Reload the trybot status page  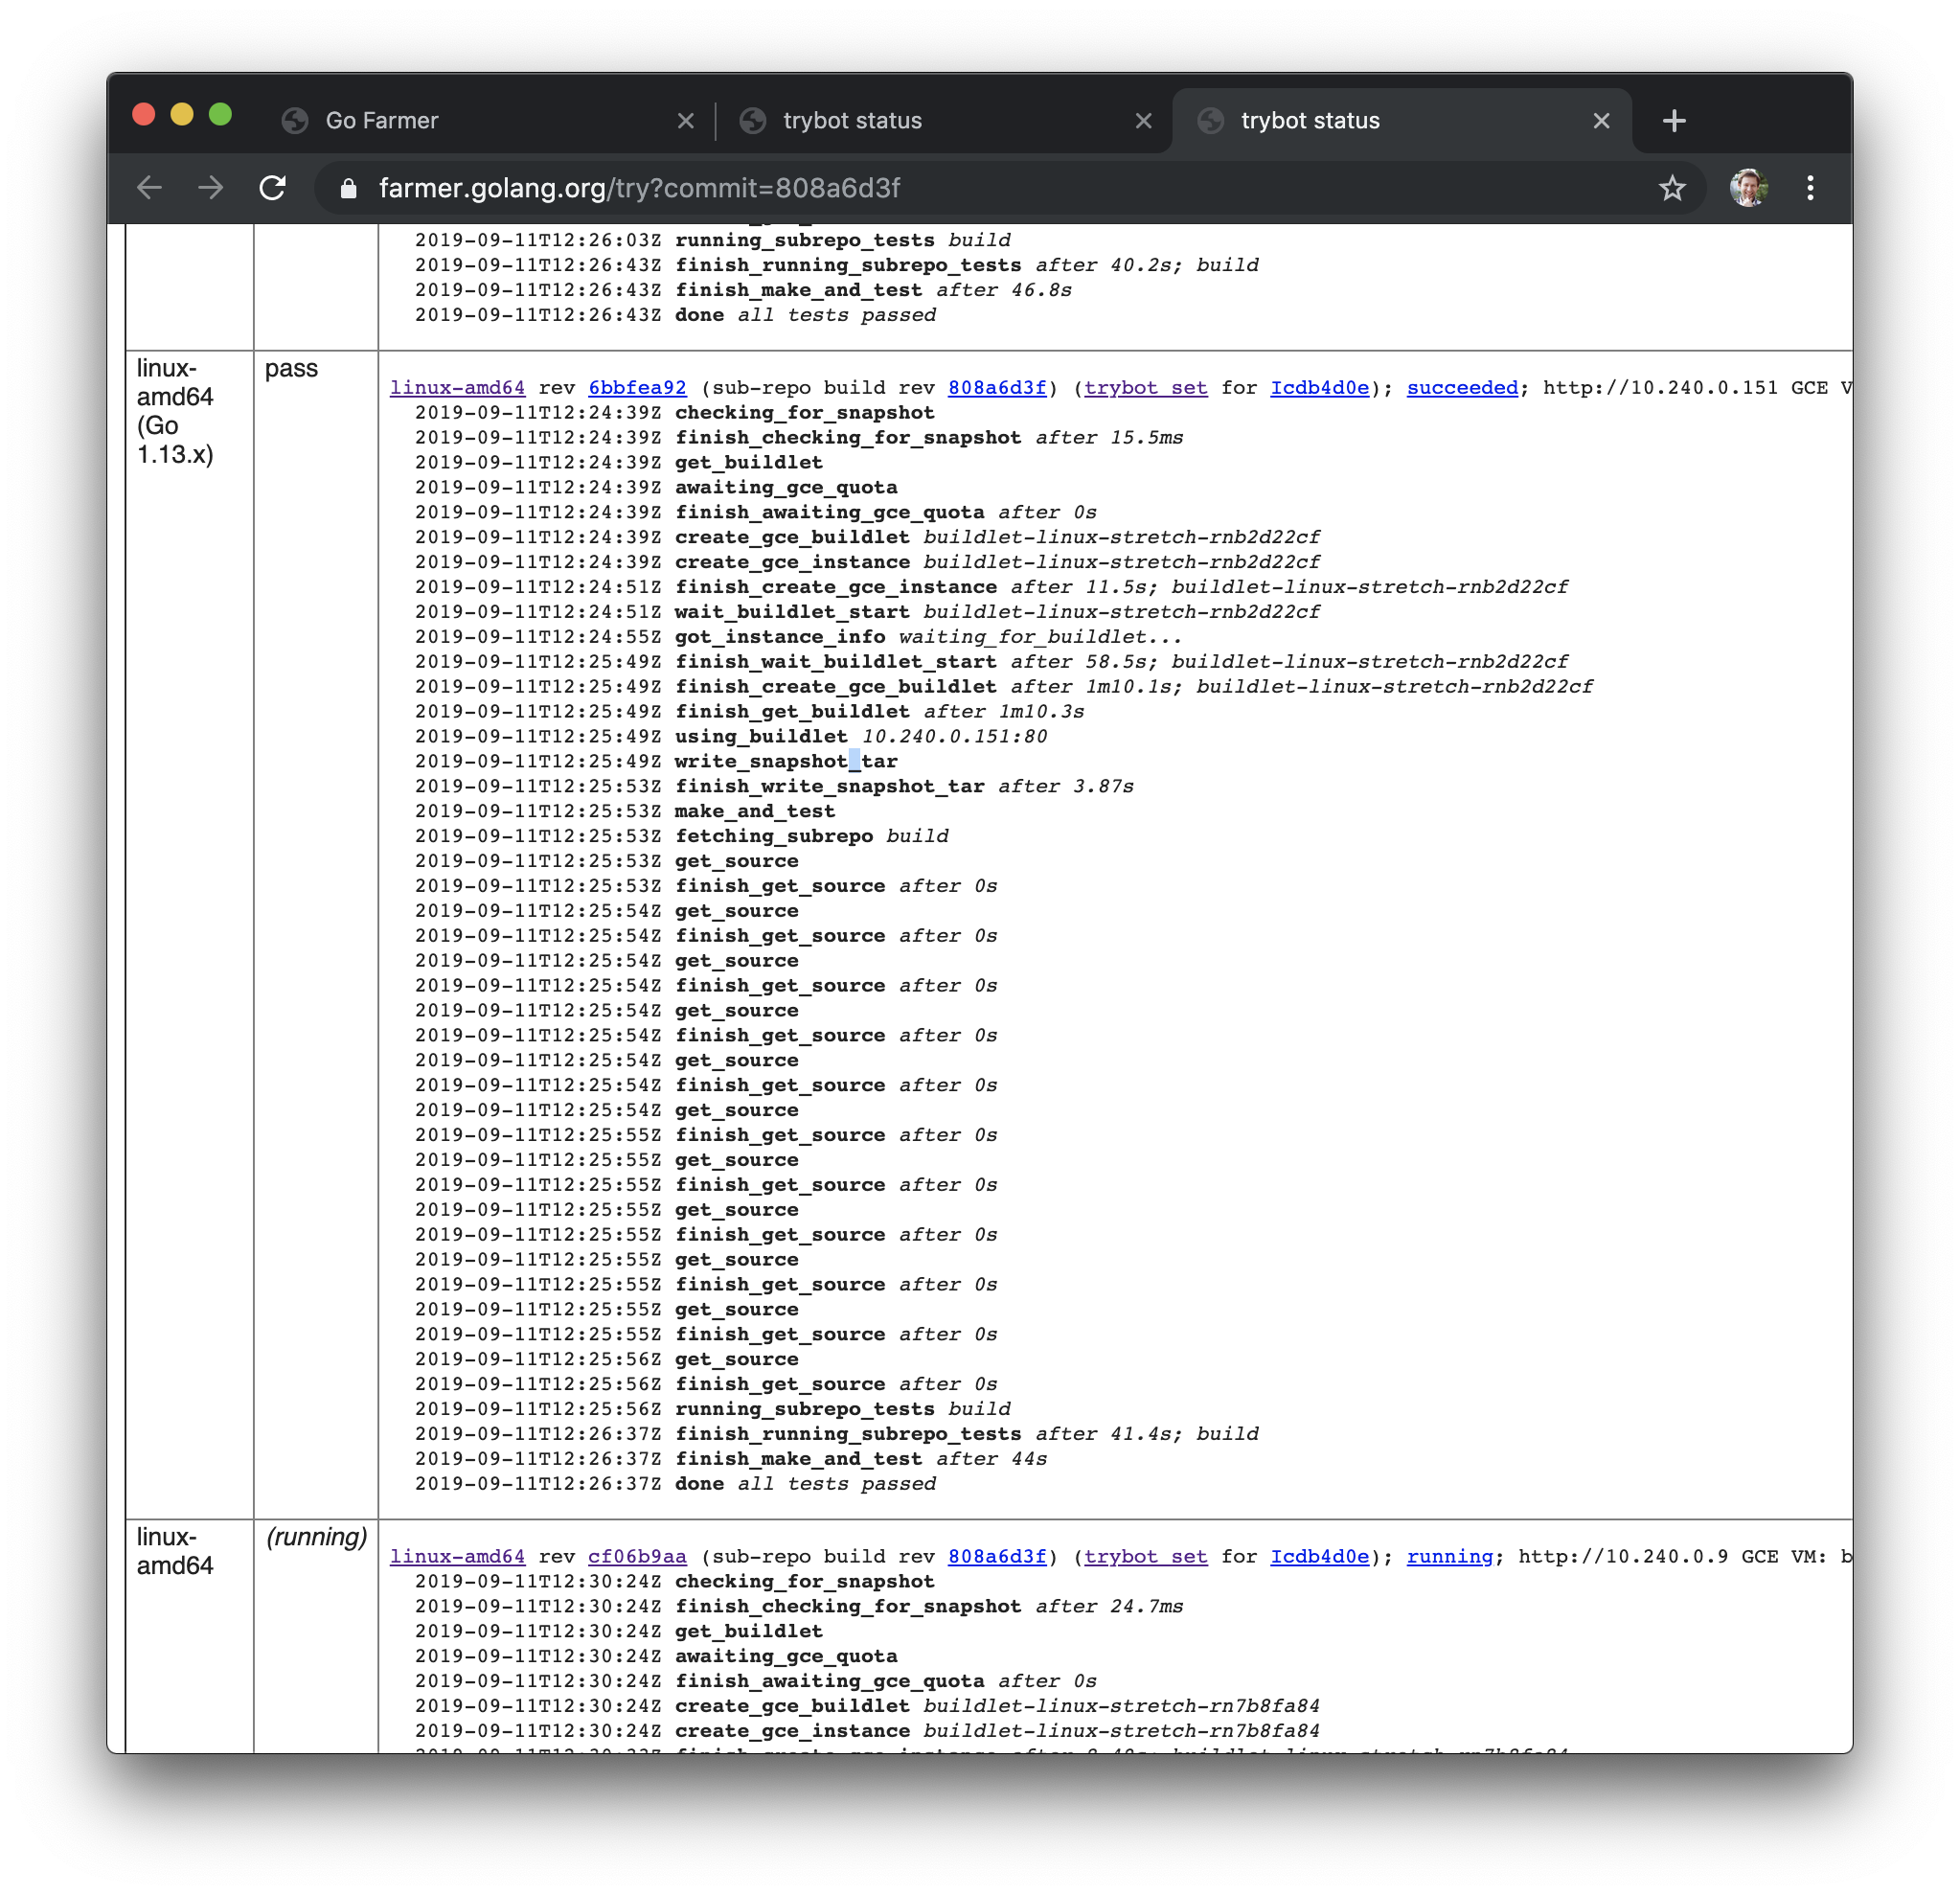click(x=273, y=187)
